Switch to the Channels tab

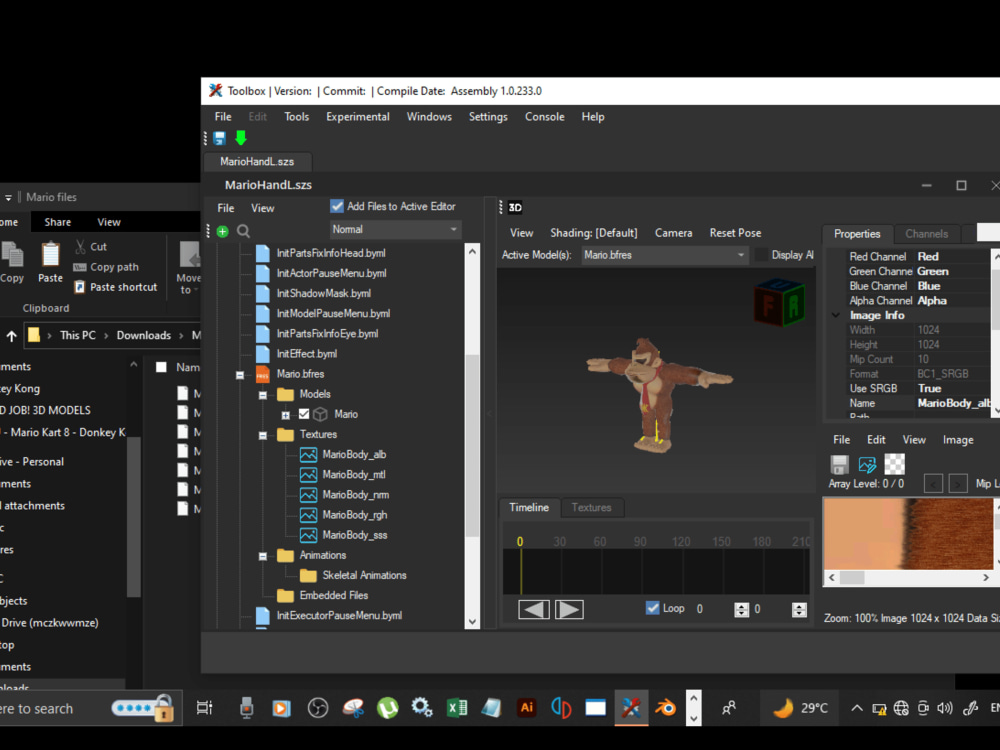tap(926, 234)
